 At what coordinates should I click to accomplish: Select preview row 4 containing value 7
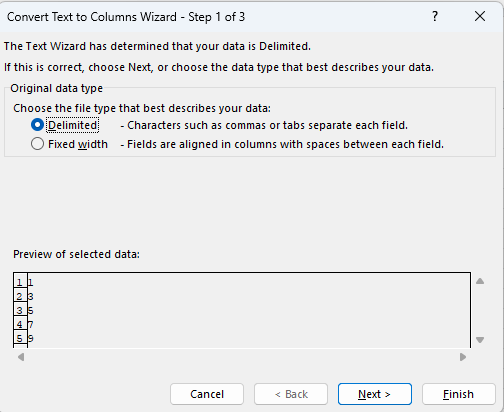point(242,324)
